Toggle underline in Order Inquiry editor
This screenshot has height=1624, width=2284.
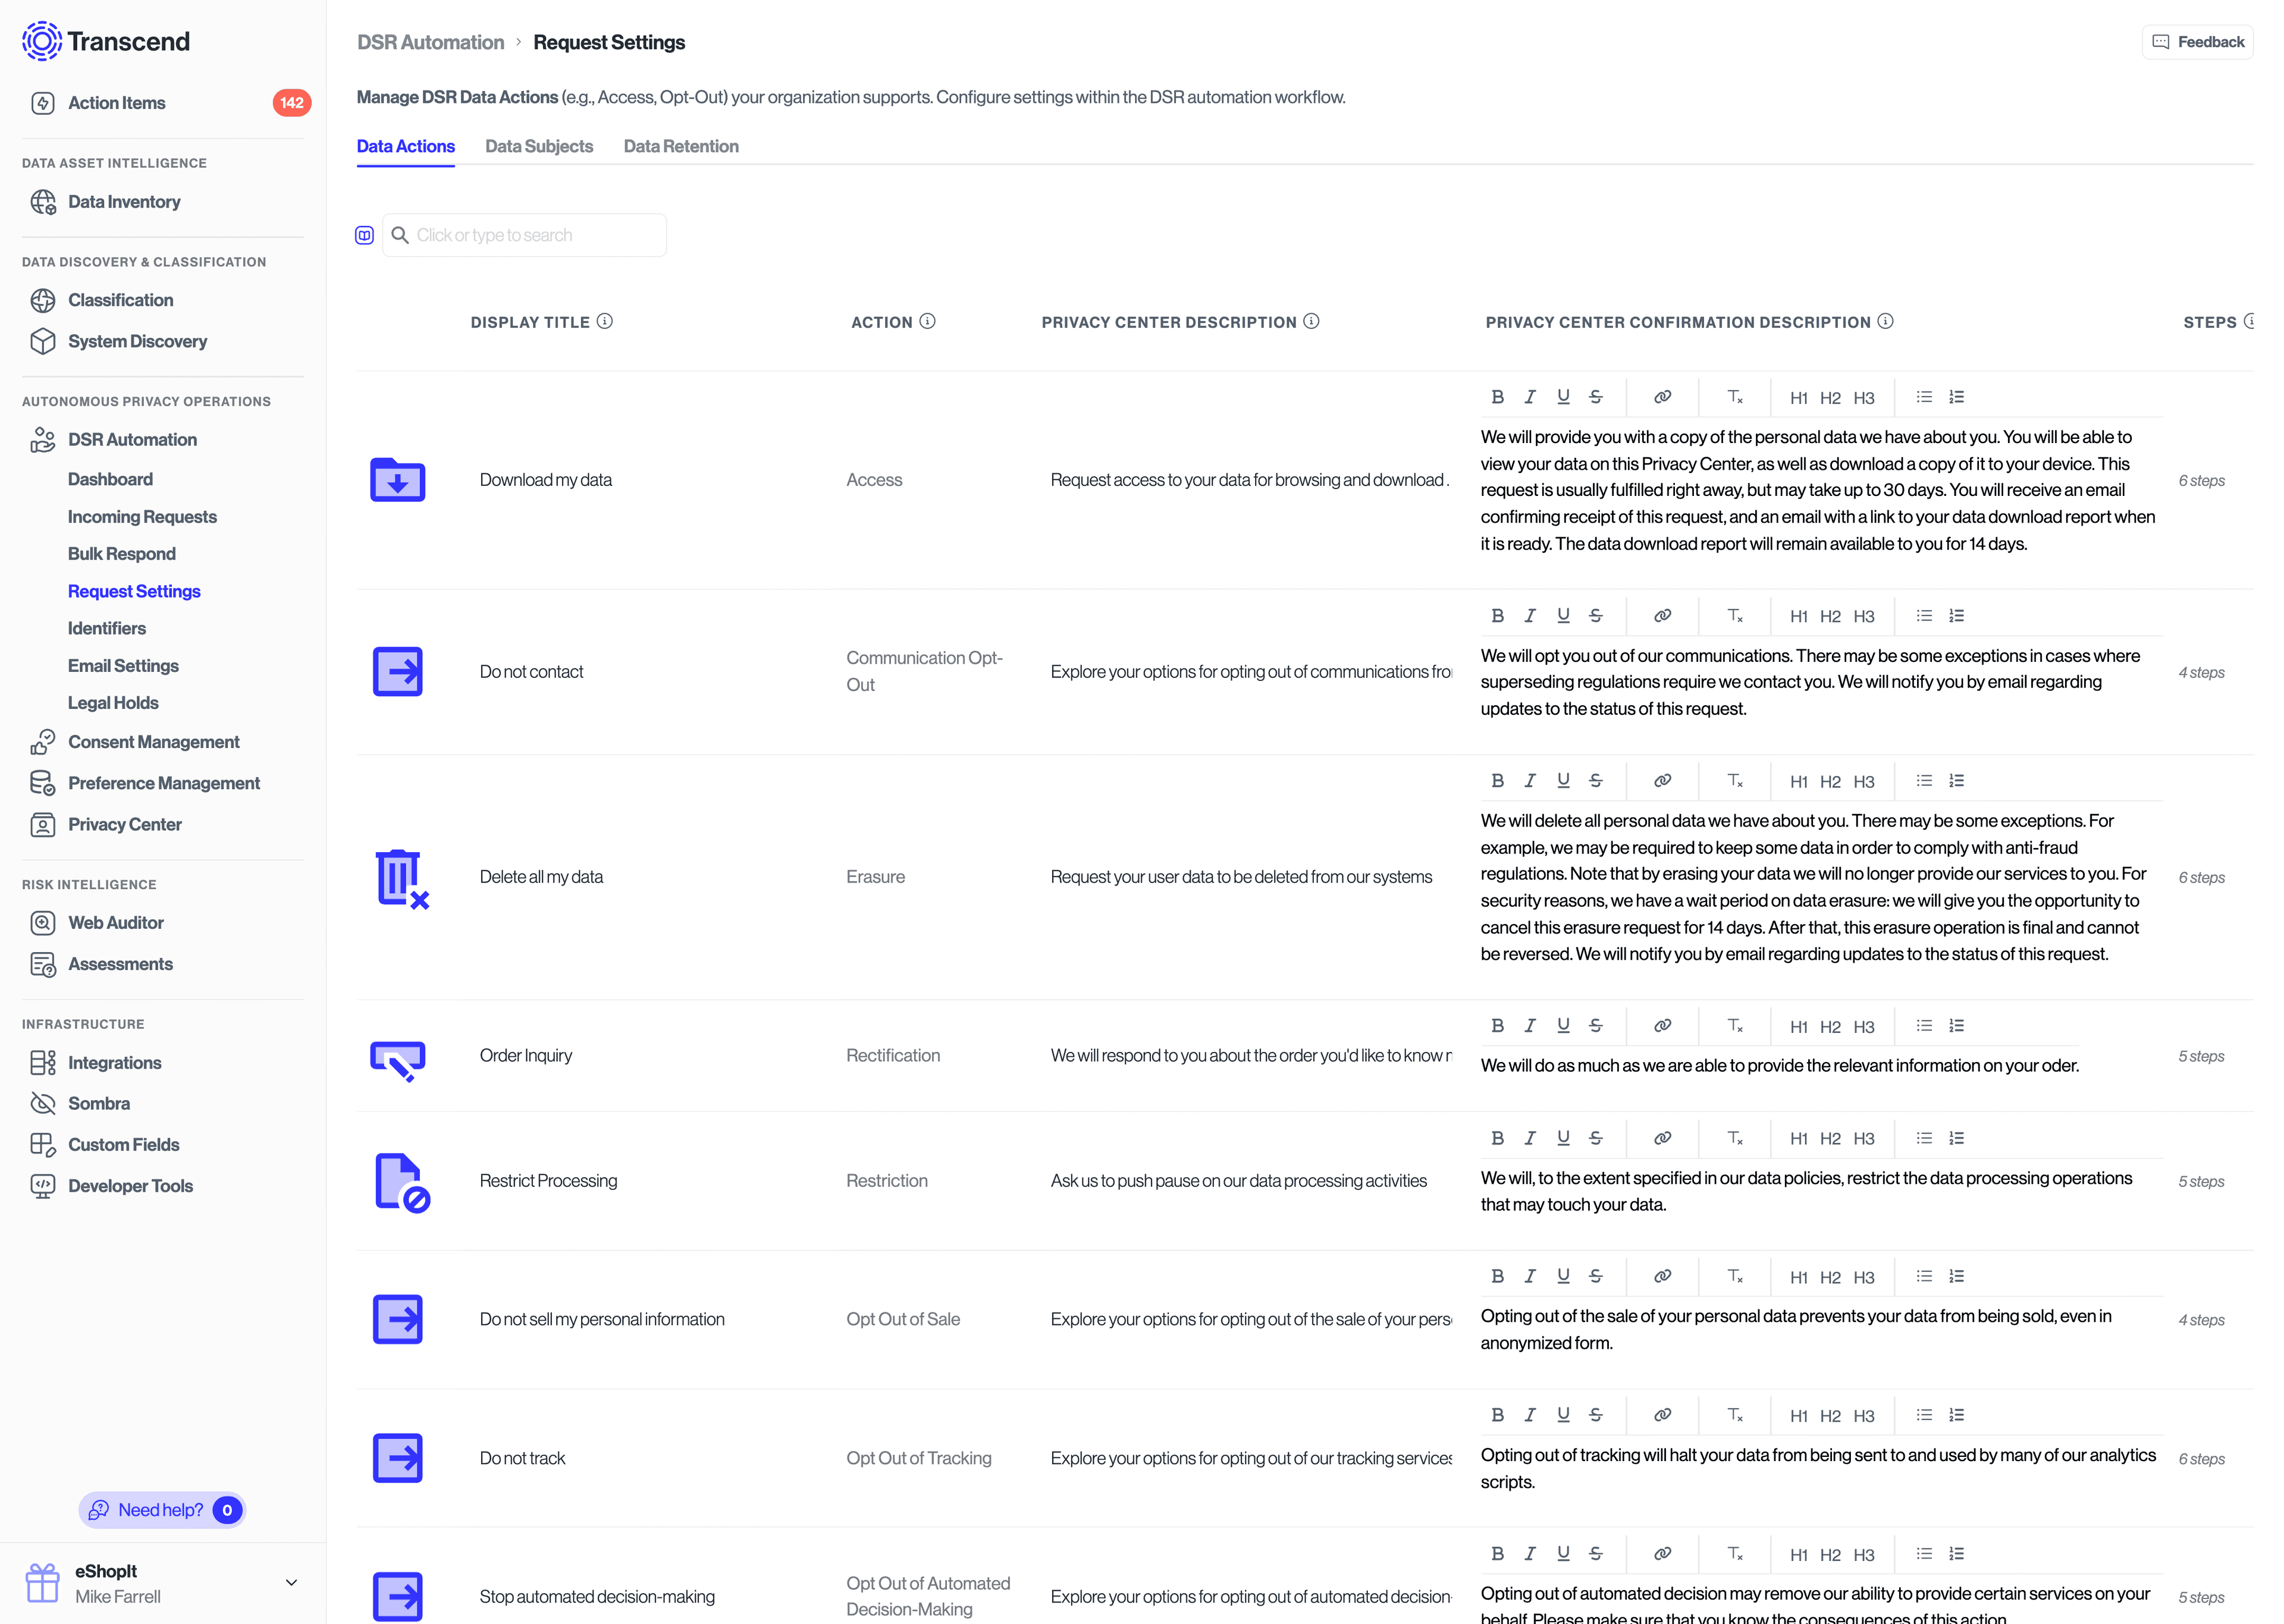1563,1025
